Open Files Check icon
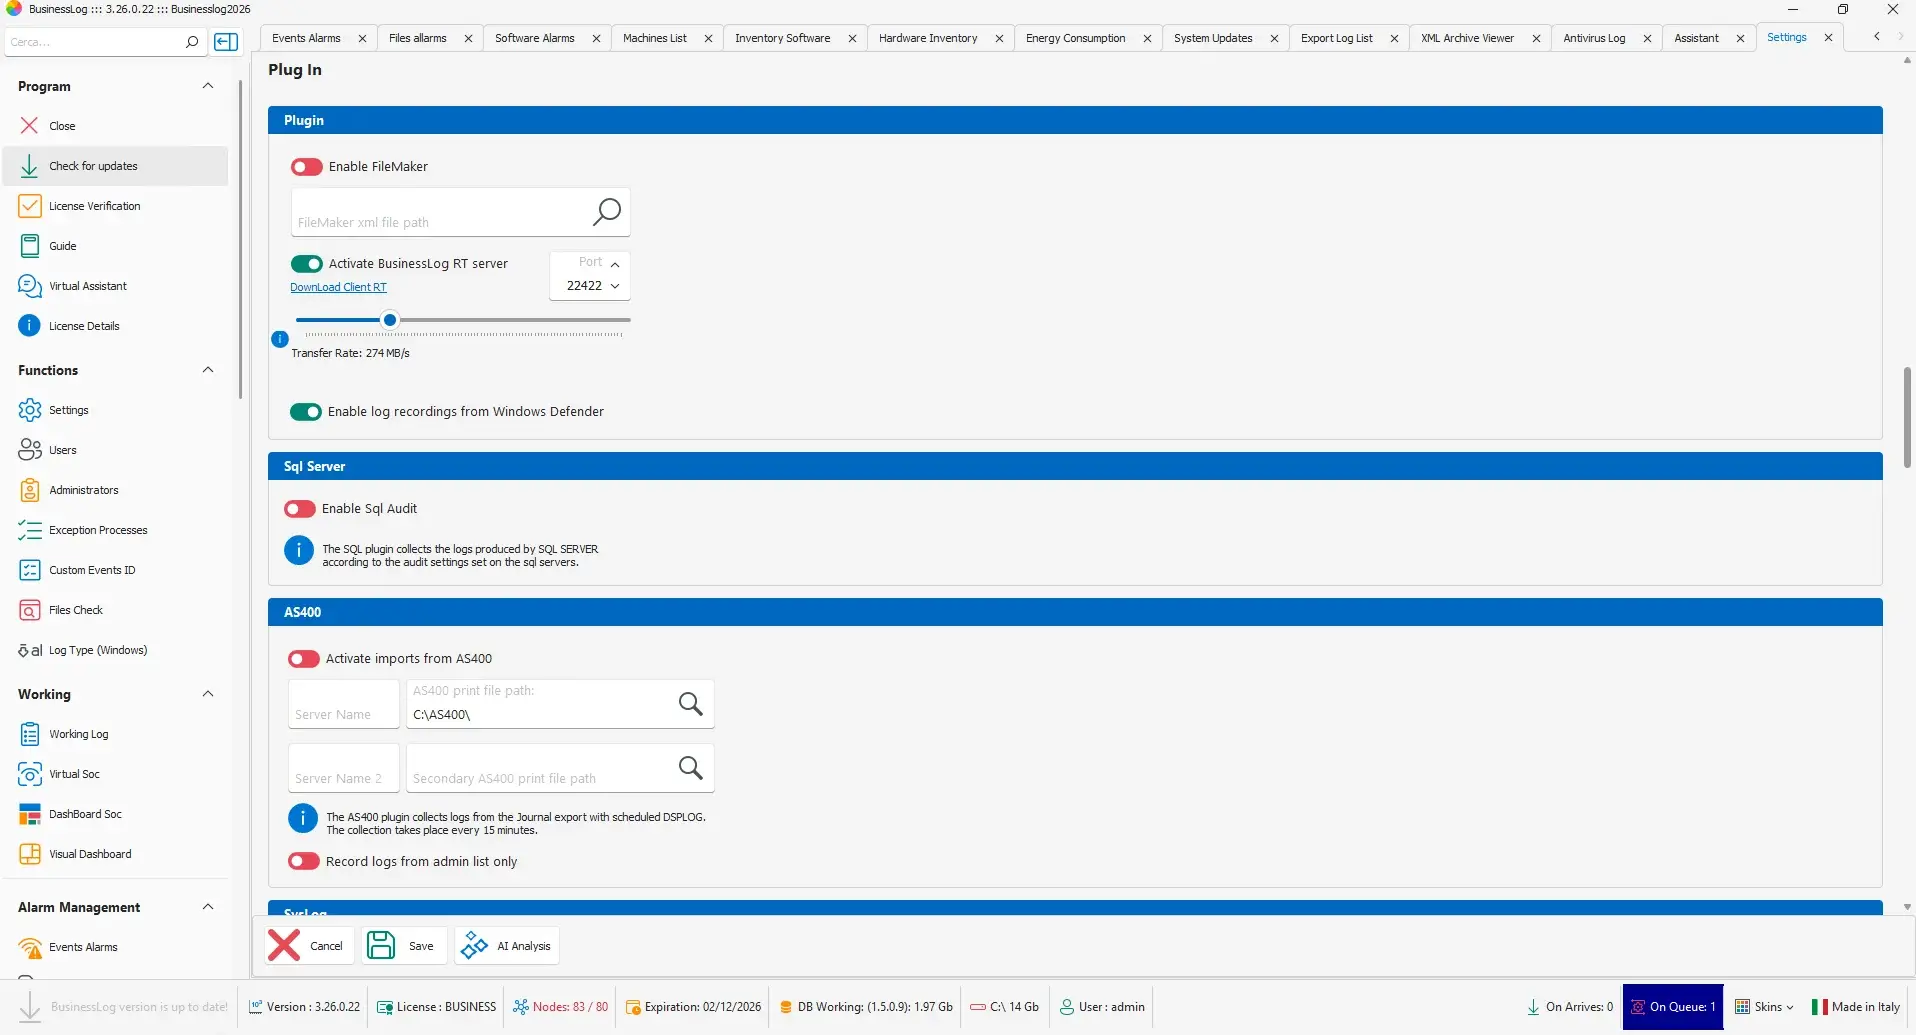 pyautogui.click(x=30, y=610)
